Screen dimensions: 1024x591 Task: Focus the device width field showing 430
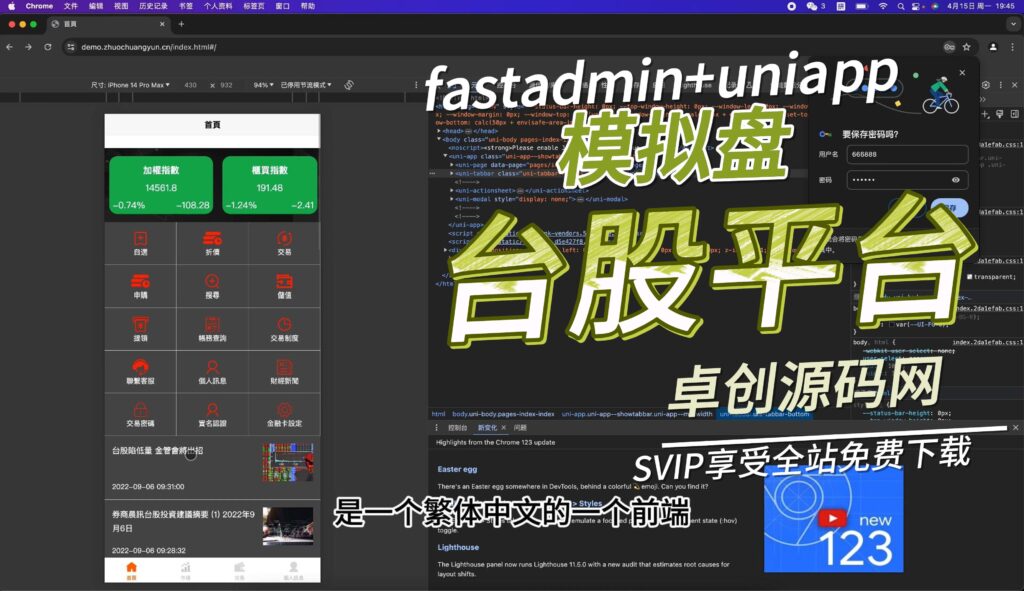(190, 85)
